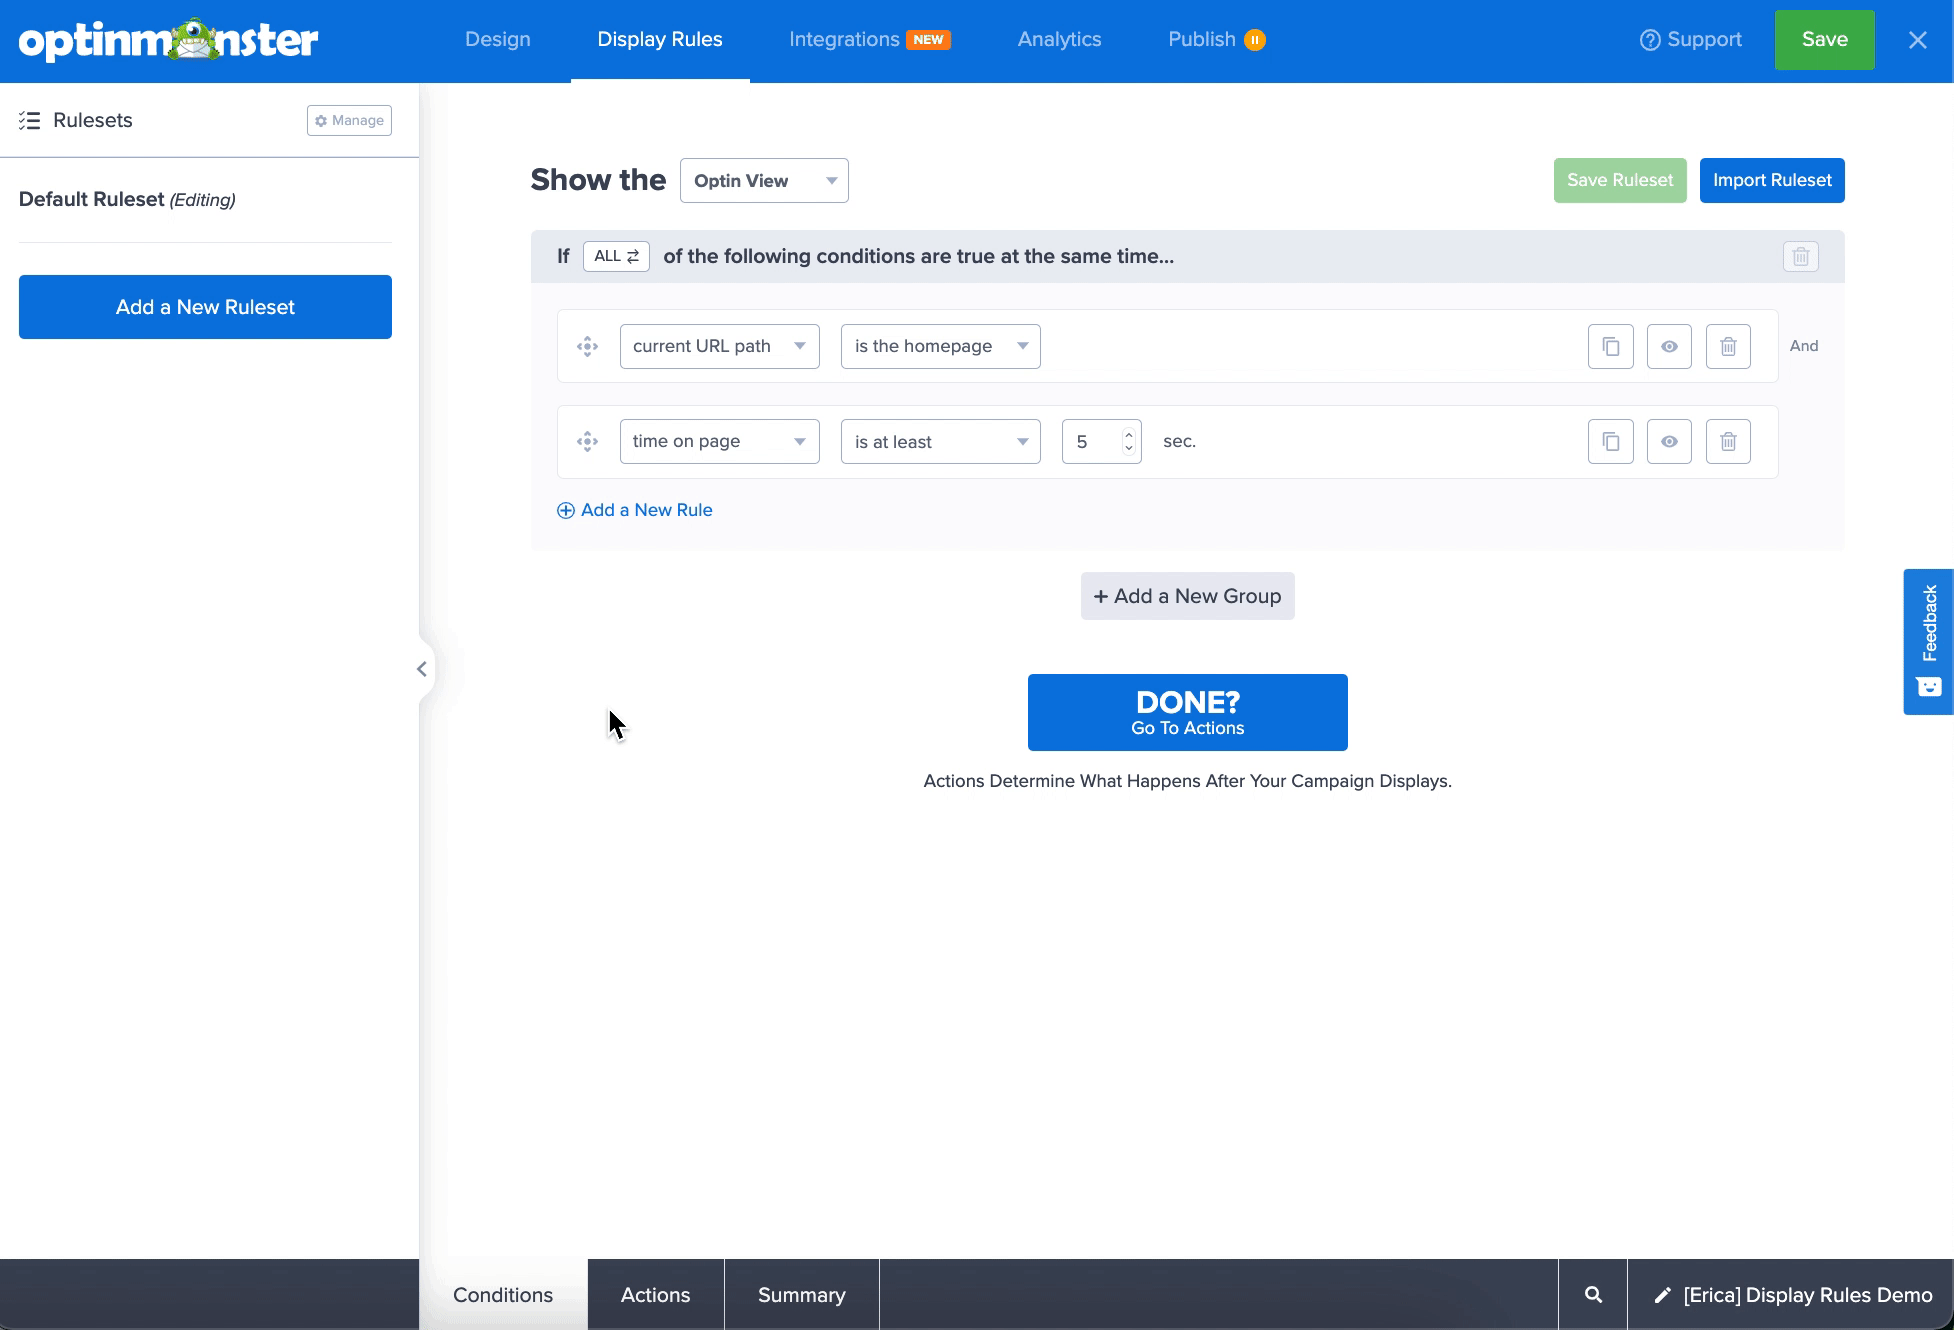Open ruleset Manage settings

348,120
